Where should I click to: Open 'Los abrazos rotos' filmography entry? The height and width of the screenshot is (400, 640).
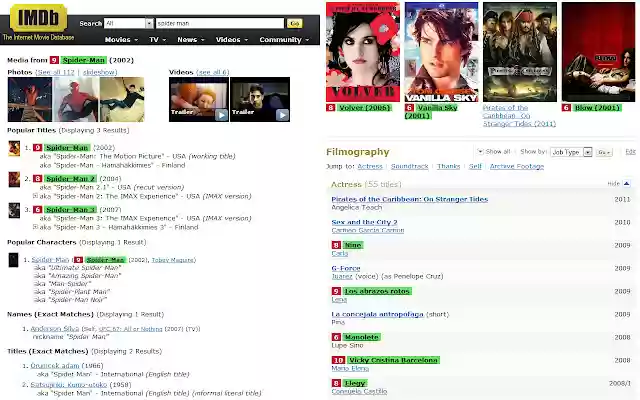[x=377, y=291]
